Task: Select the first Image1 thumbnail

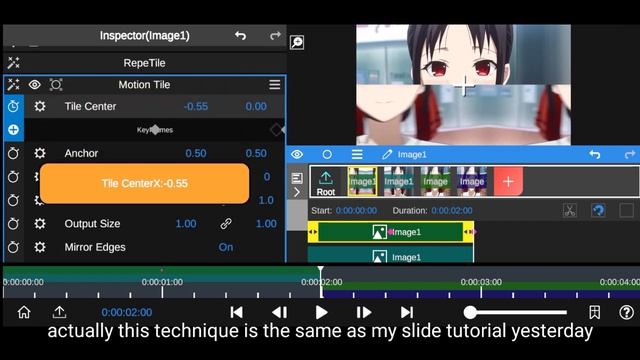Action: [x=362, y=181]
